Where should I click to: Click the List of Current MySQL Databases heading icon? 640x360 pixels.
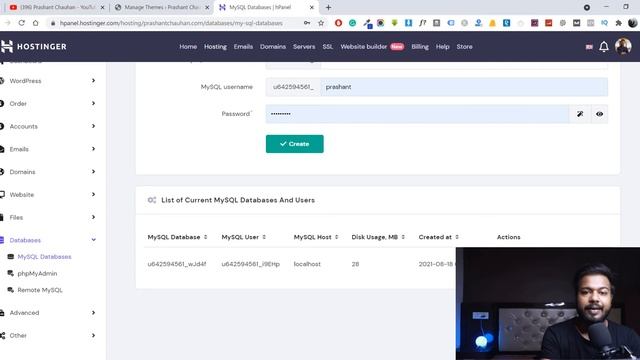click(x=152, y=200)
